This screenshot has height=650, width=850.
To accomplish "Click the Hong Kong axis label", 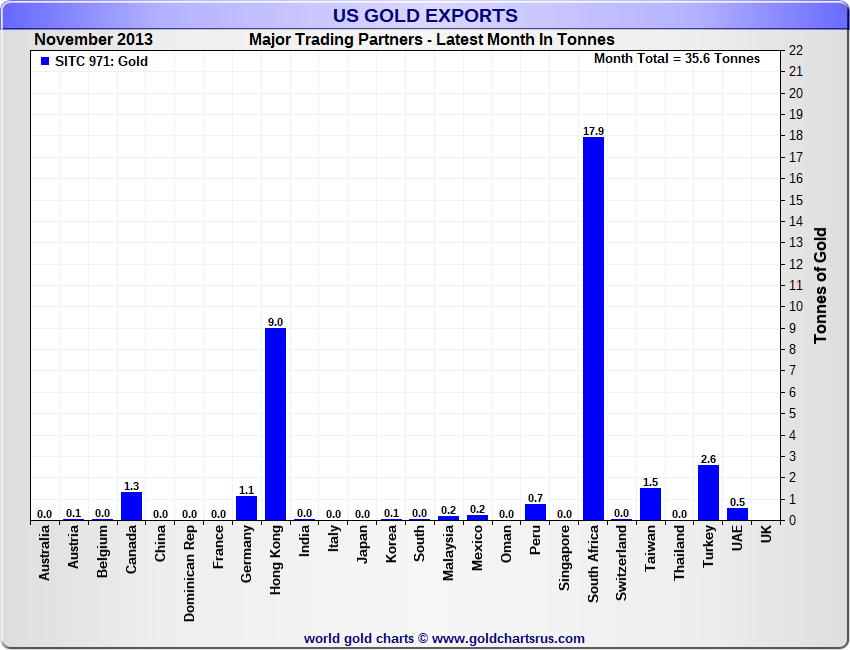I will [x=275, y=559].
